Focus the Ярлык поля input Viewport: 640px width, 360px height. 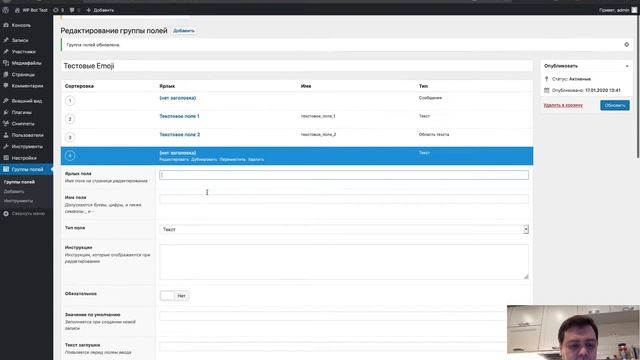pyautogui.click(x=344, y=175)
